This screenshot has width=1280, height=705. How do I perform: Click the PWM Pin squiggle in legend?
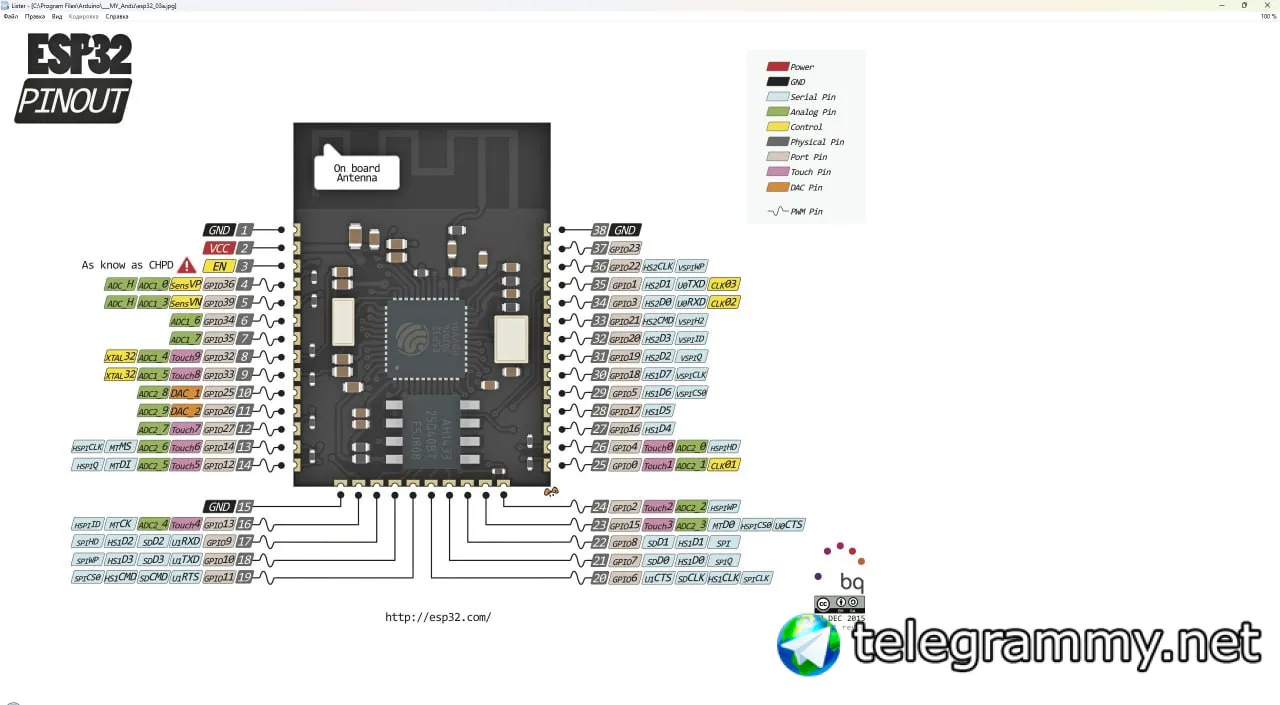[x=776, y=212]
